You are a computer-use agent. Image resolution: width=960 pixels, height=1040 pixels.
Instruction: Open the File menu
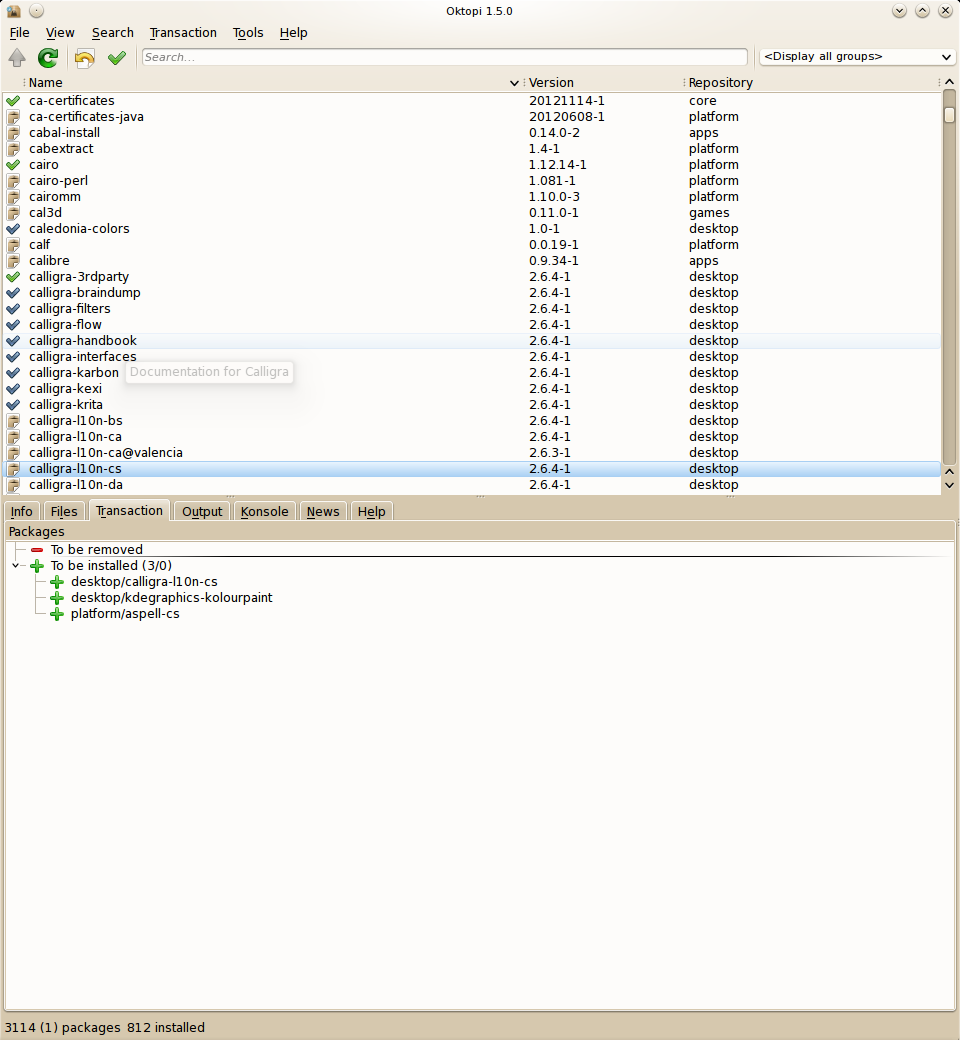tap(19, 32)
